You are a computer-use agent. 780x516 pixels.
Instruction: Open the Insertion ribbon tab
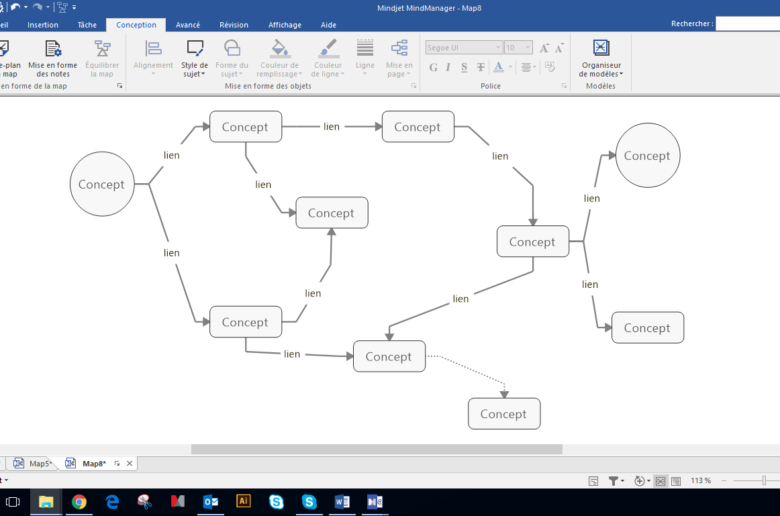click(x=43, y=24)
